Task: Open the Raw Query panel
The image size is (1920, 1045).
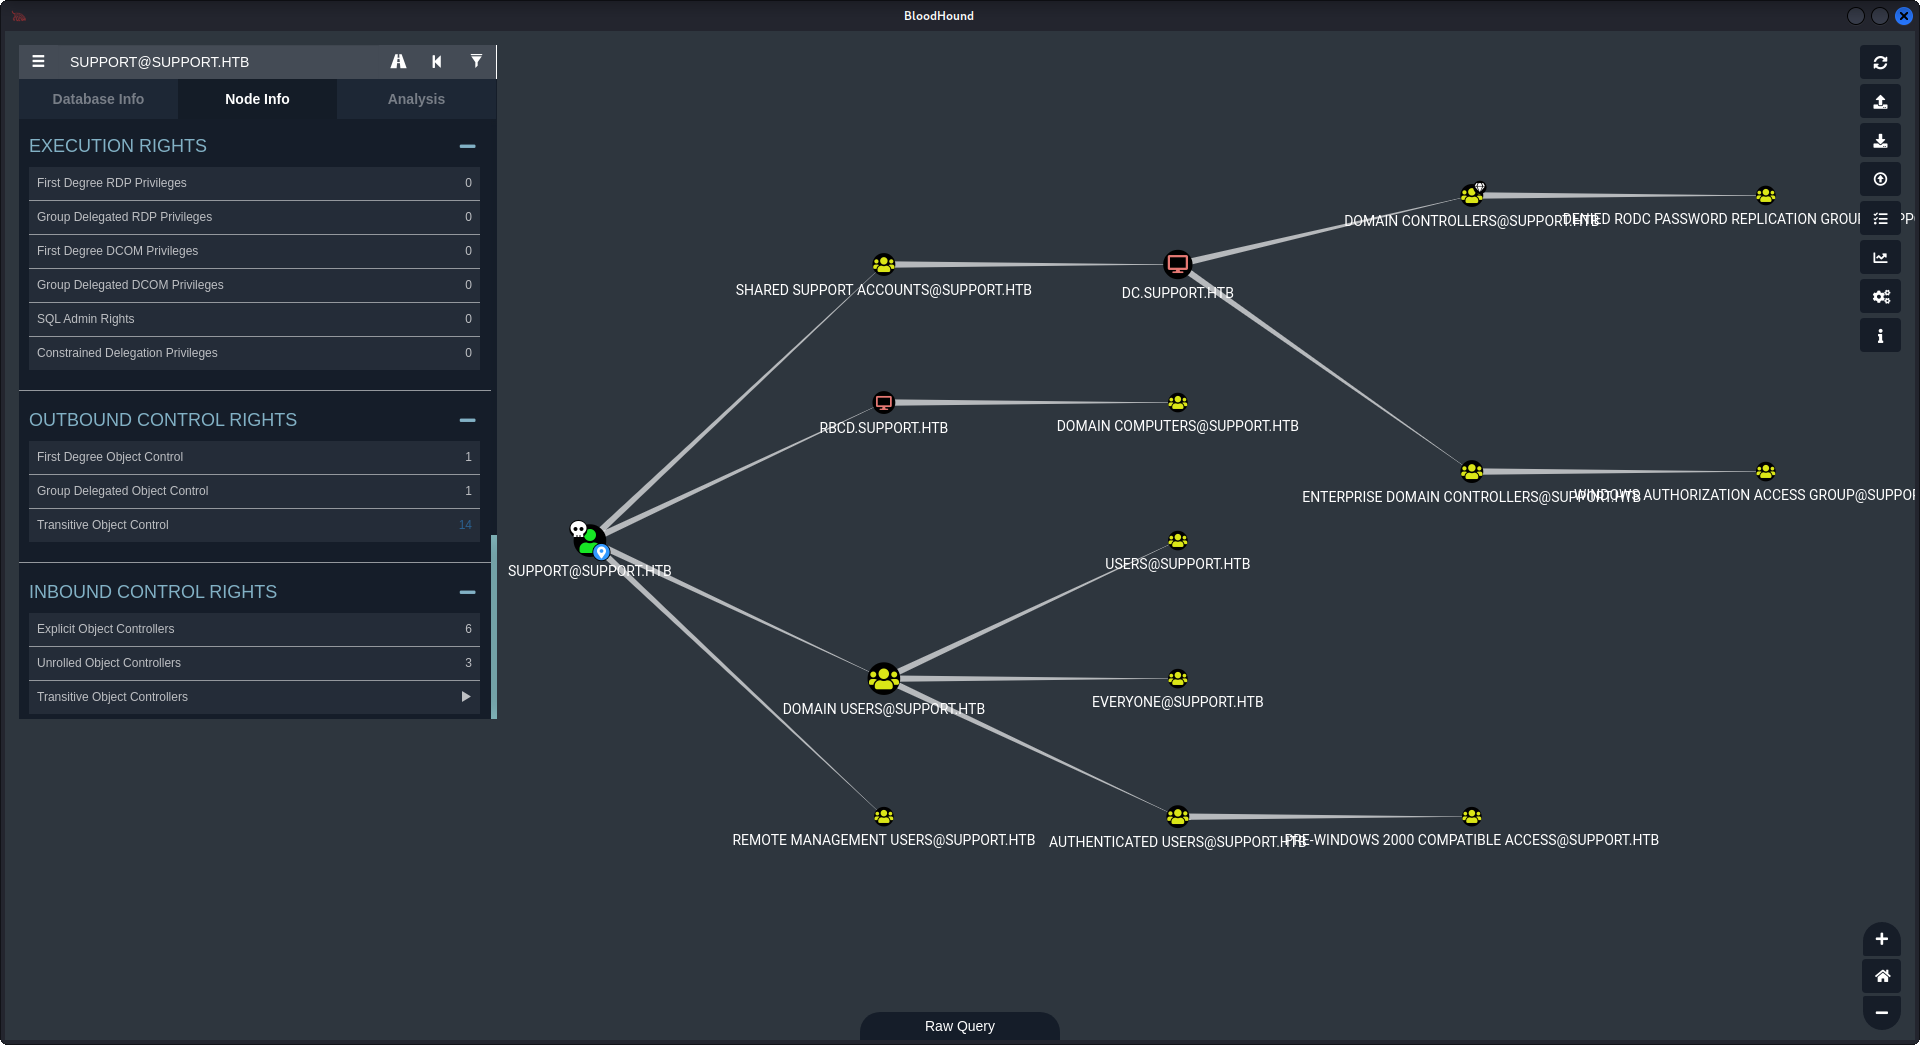Action: click(x=960, y=1026)
